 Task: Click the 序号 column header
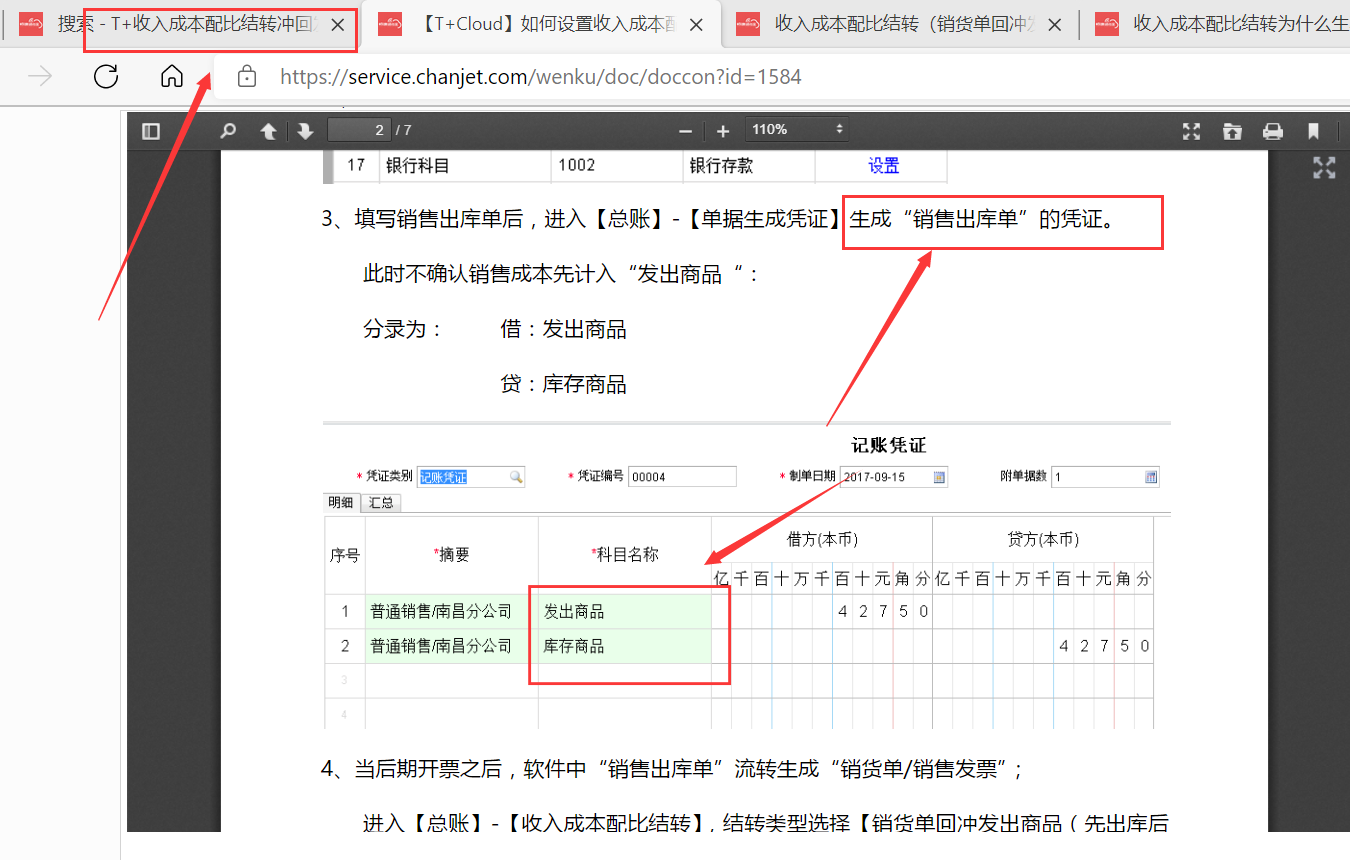[x=344, y=555]
